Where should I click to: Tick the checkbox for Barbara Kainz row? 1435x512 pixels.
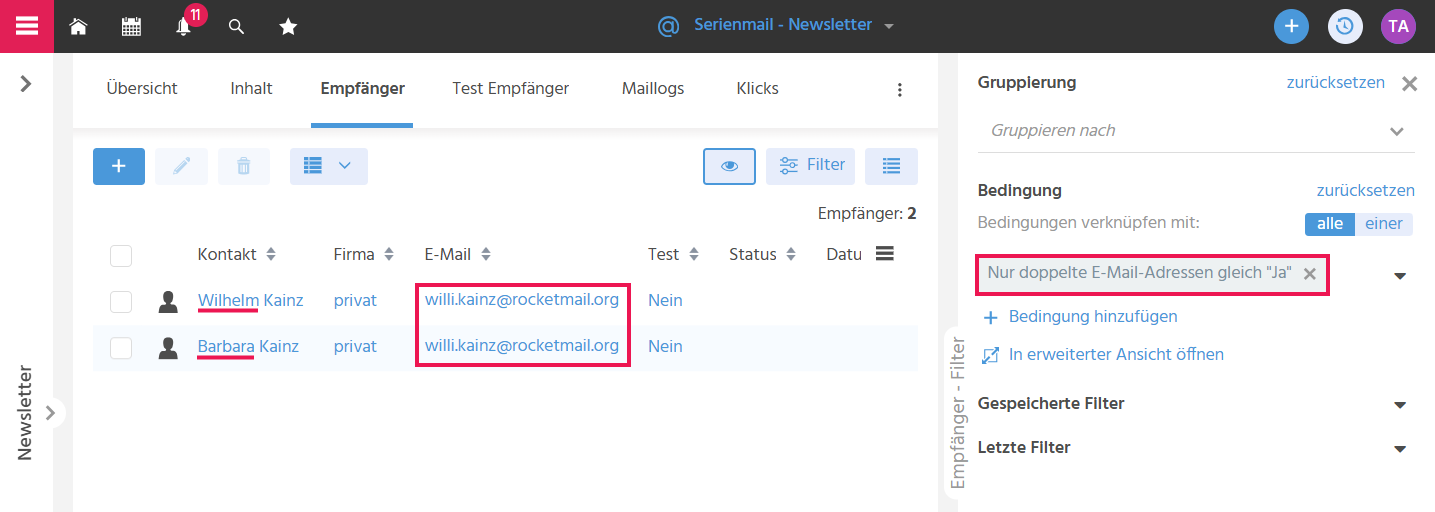pyautogui.click(x=121, y=347)
